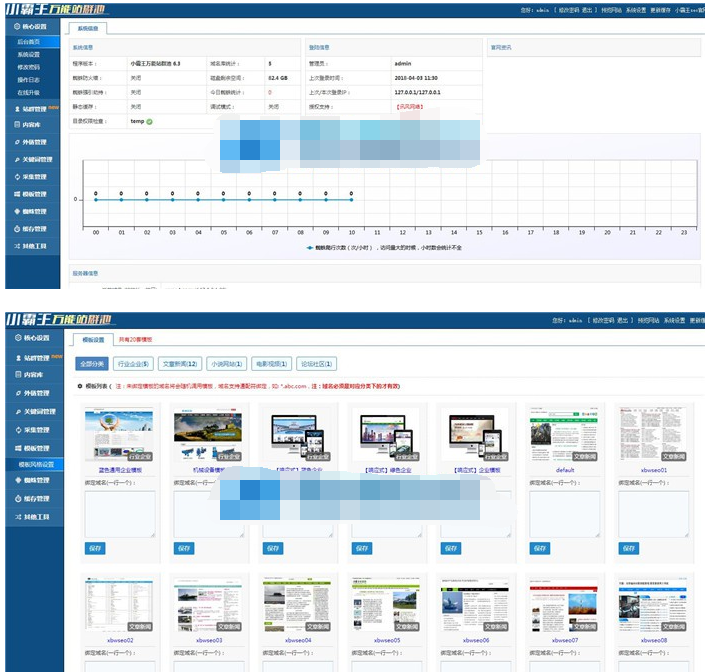Open the xbwseo08 template thumbnail

click(x=653, y=605)
